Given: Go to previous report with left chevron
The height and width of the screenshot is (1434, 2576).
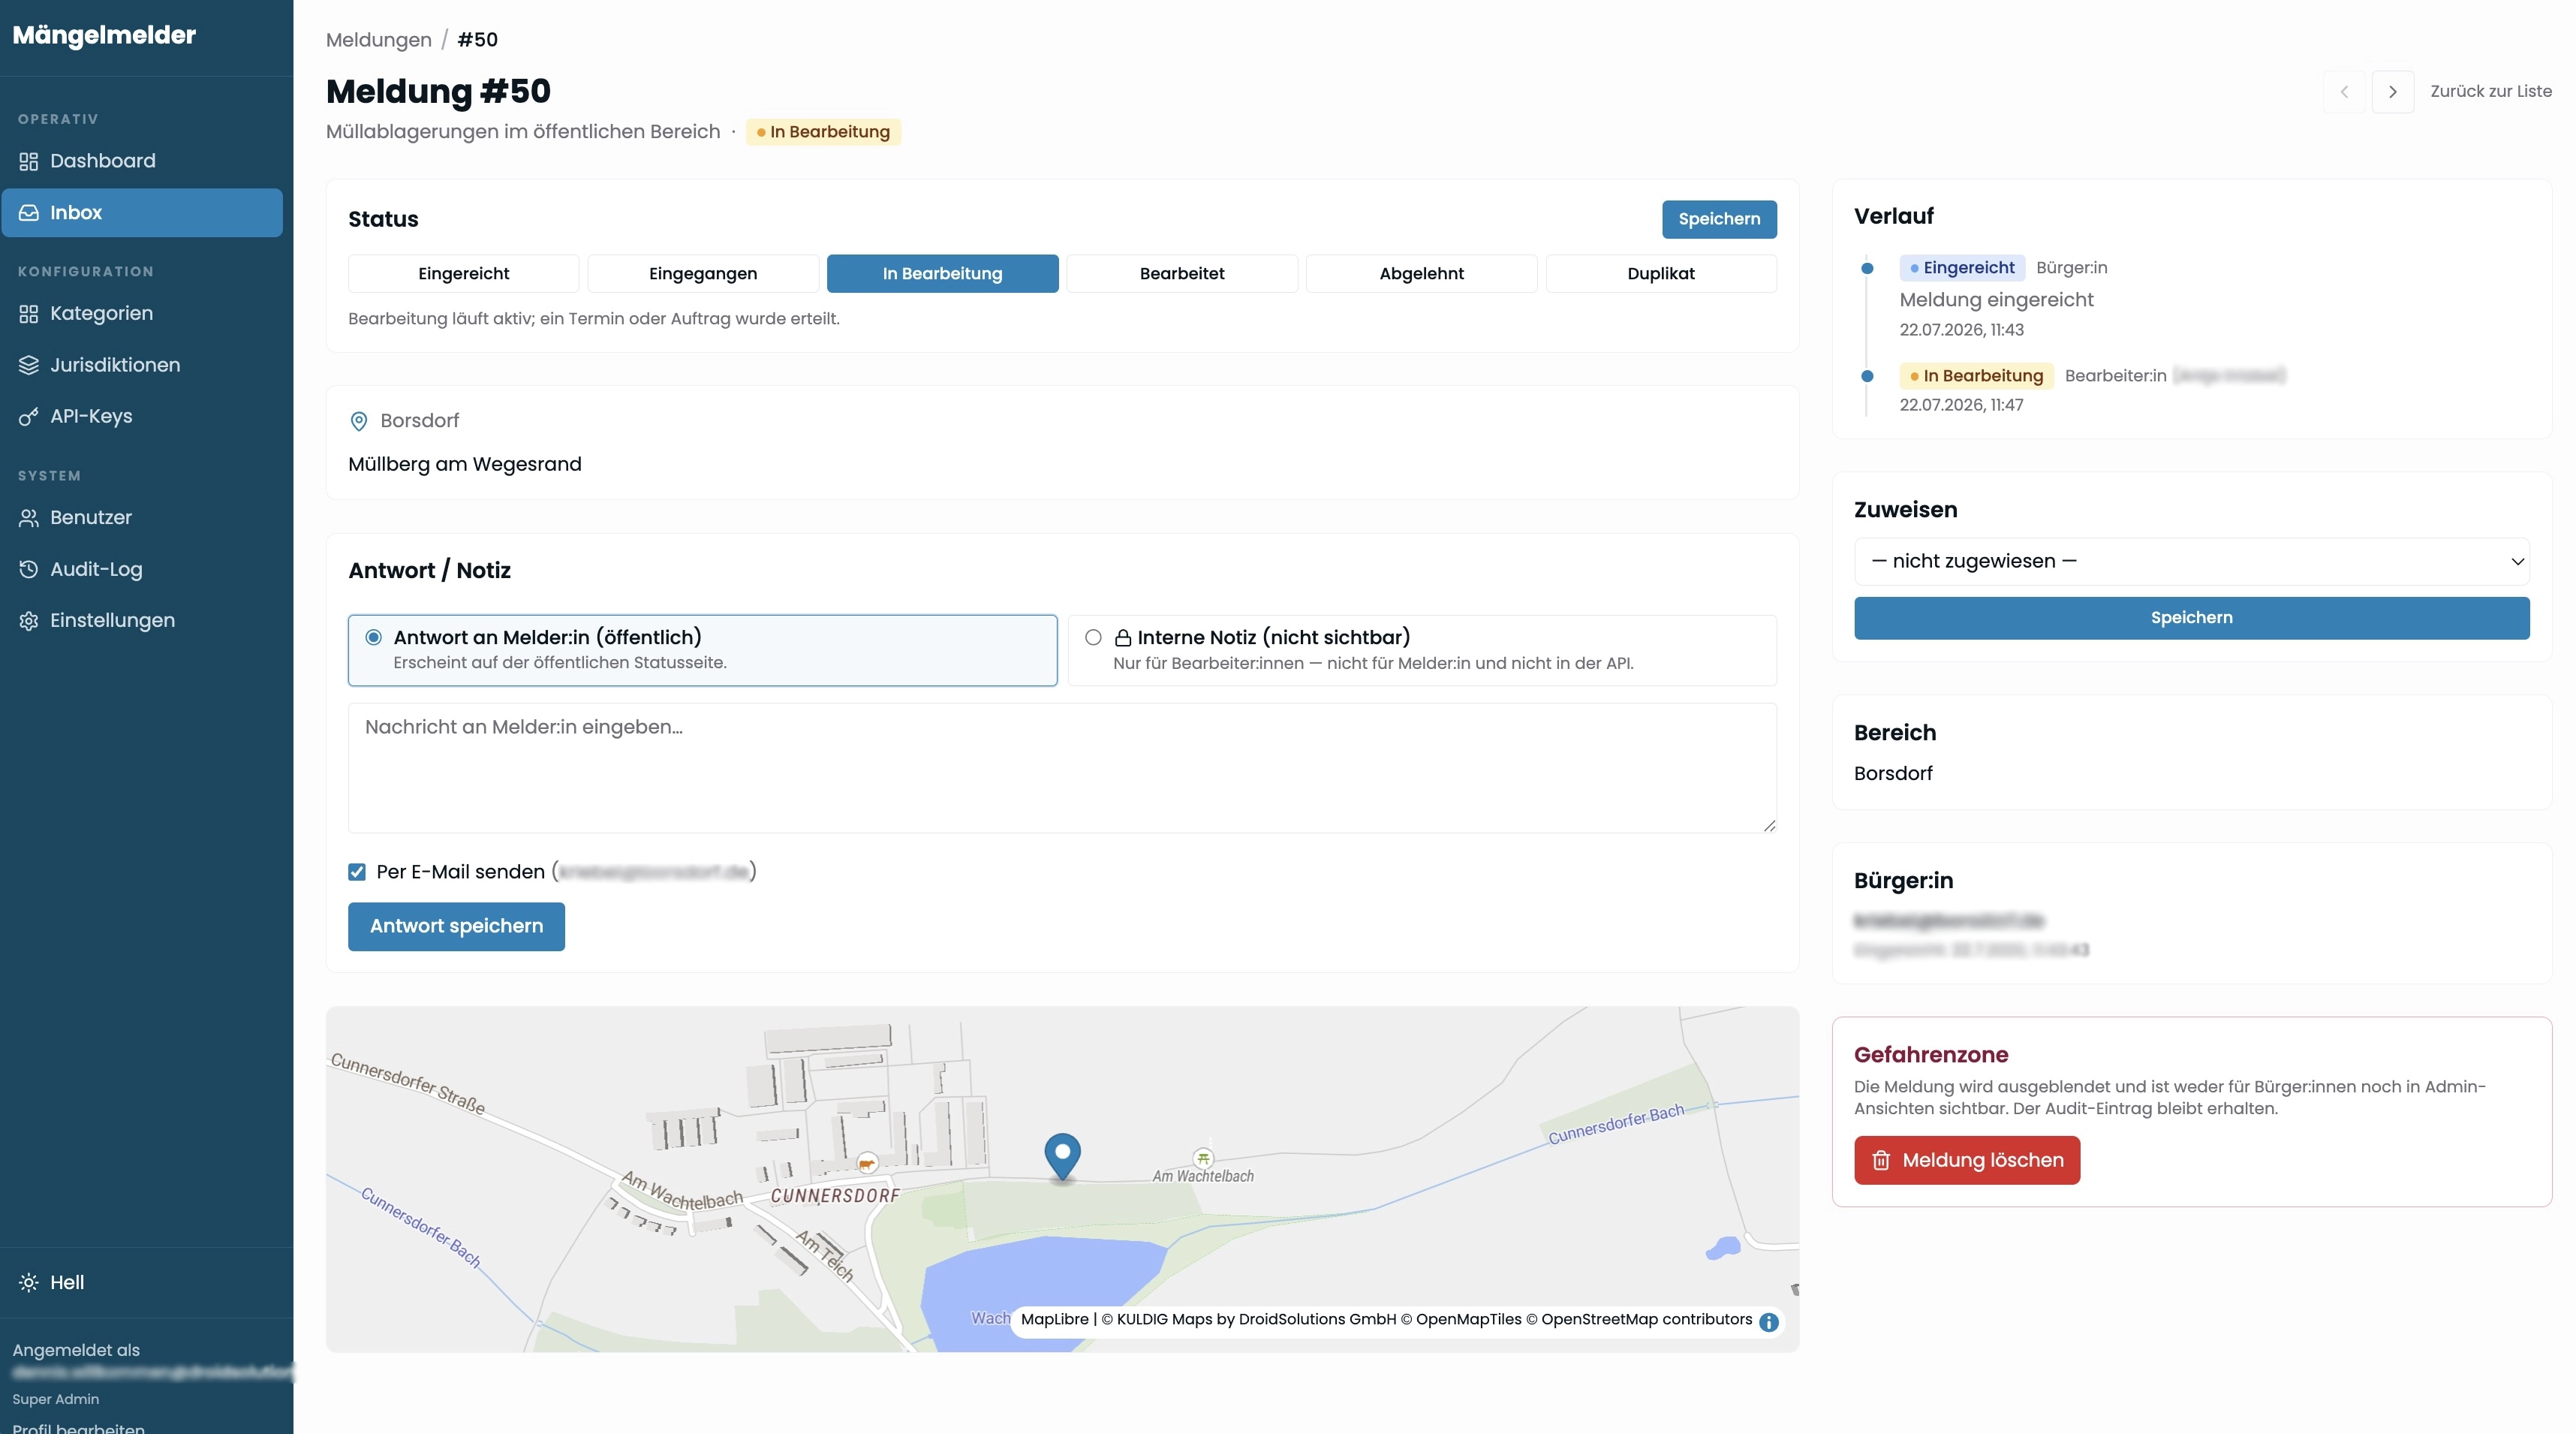Looking at the screenshot, I should (x=2344, y=91).
